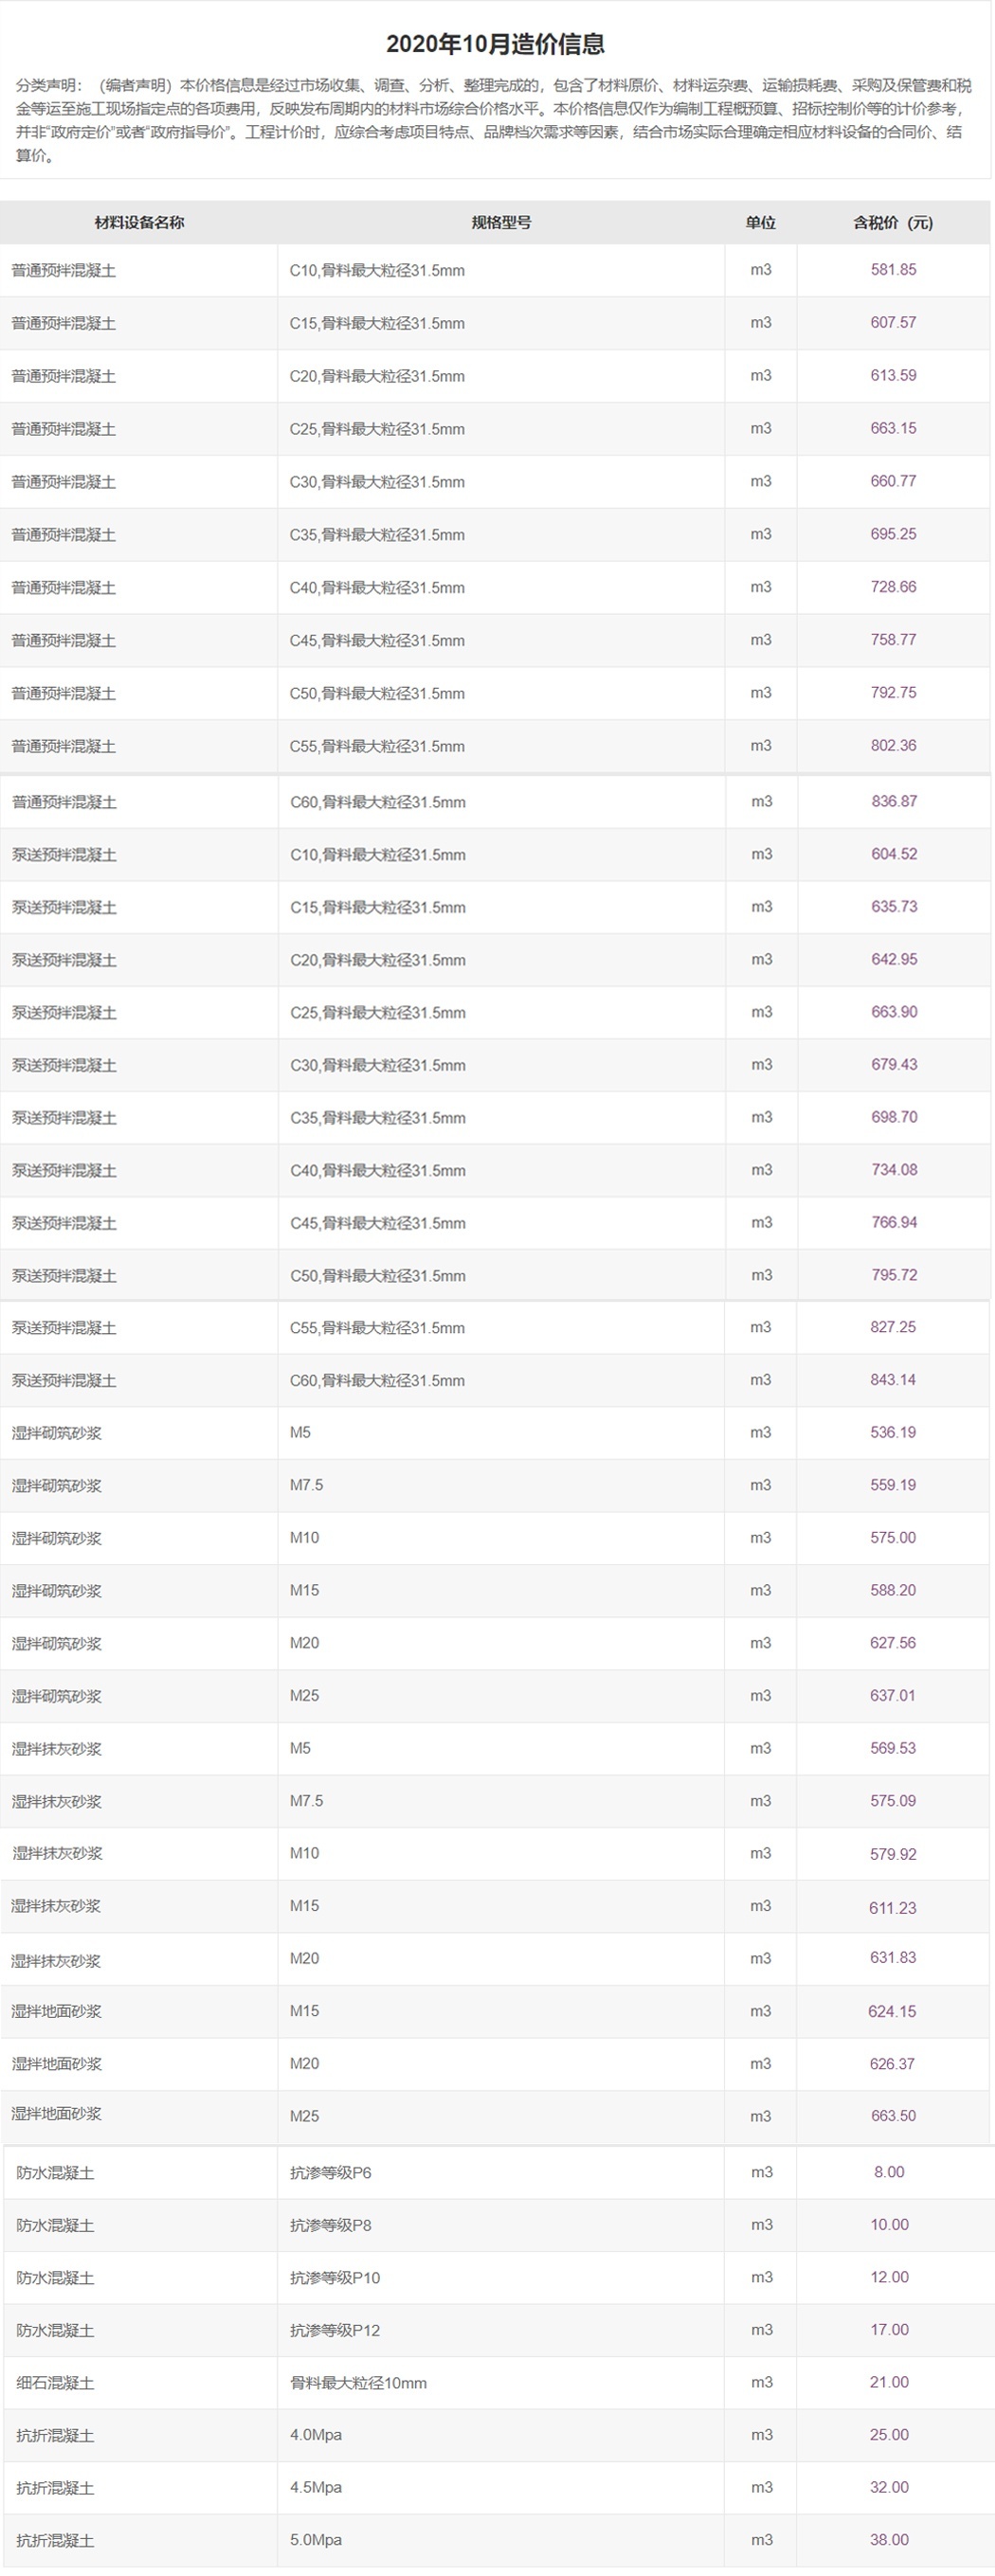
Task: Select the 抗渗等级P6 specification cell
Action: (330, 2172)
